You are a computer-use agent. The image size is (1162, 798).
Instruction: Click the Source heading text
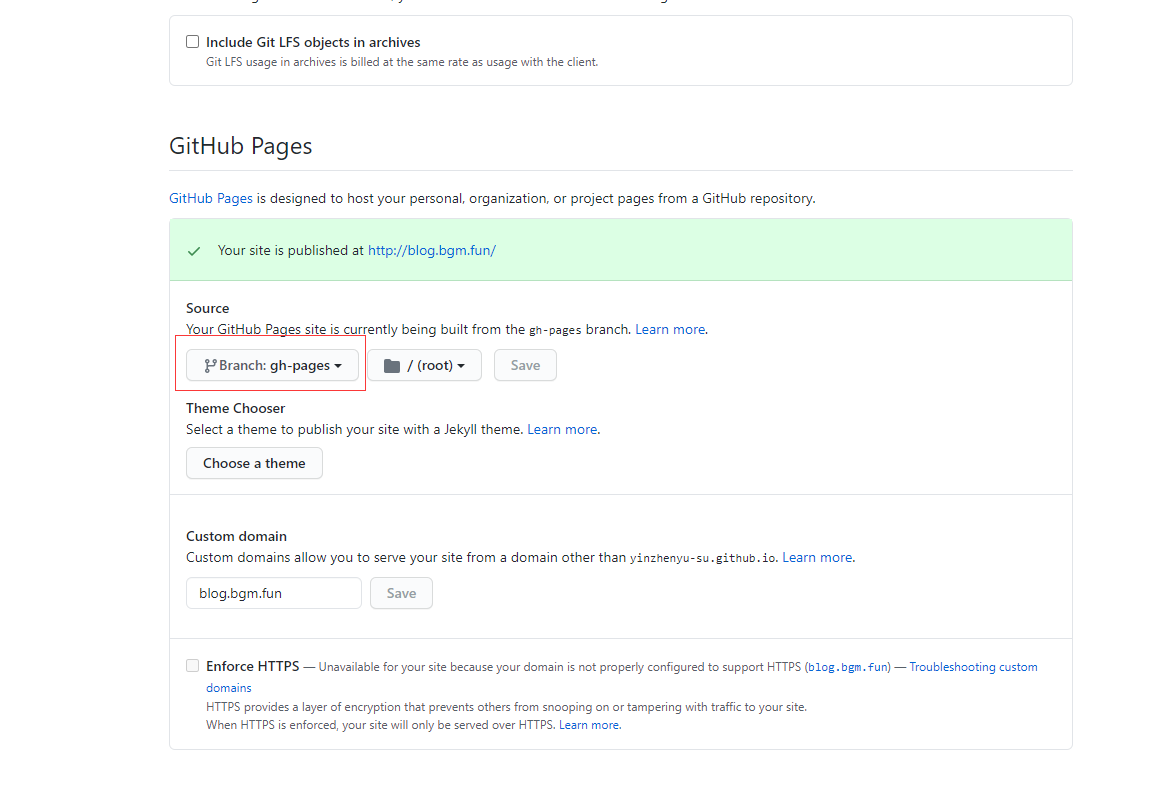click(x=208, y=308)
